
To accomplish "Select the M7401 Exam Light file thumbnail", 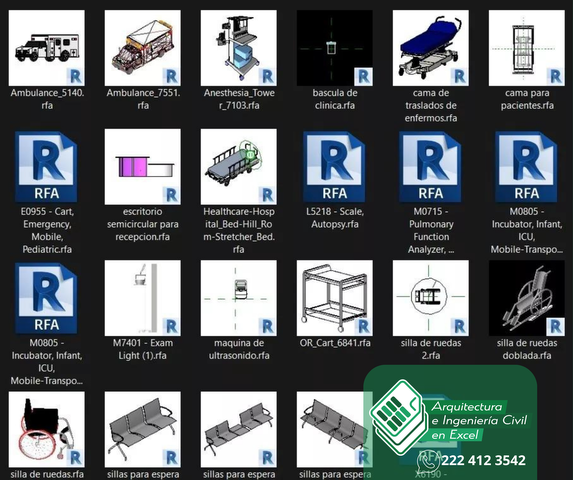I will (x=143, y=298).
